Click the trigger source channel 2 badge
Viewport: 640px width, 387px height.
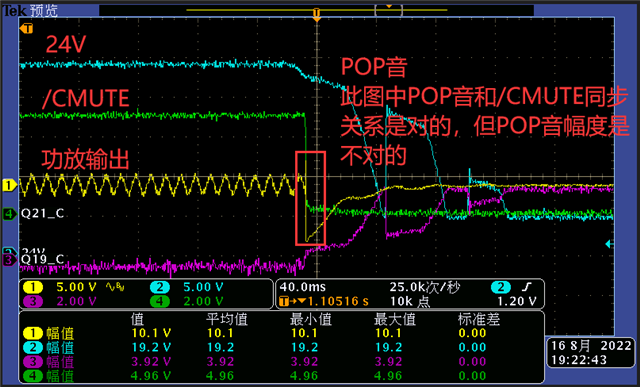[501, 287]
